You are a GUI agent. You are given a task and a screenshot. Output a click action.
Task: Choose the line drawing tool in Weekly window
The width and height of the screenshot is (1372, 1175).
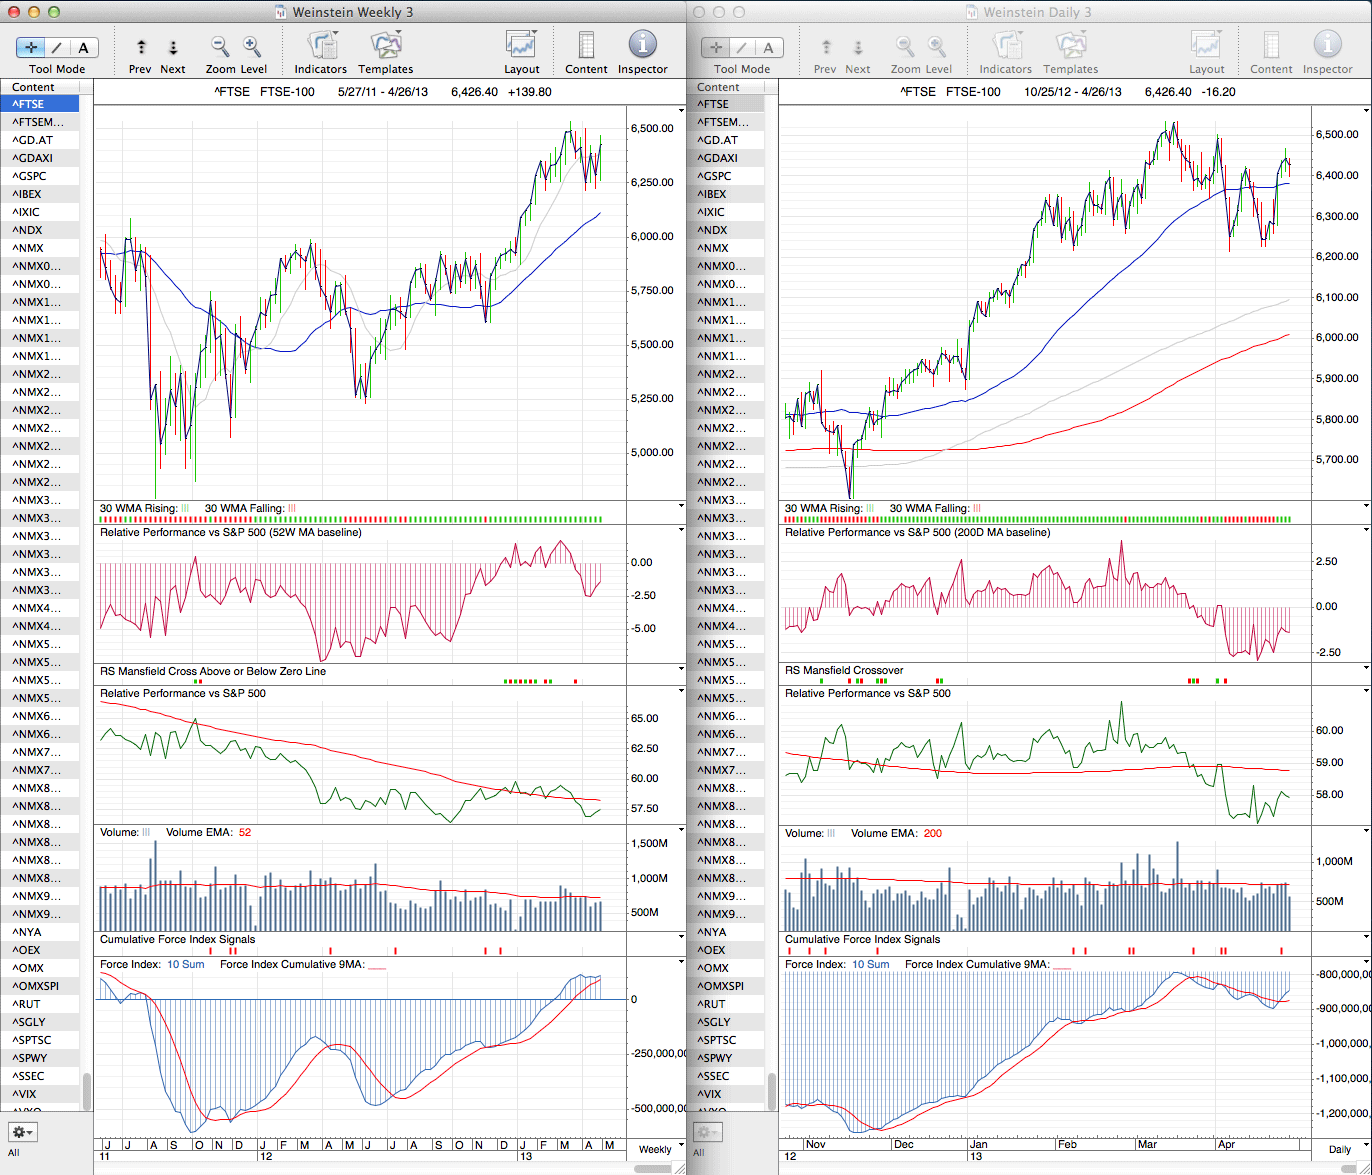(x=57, y=47)
